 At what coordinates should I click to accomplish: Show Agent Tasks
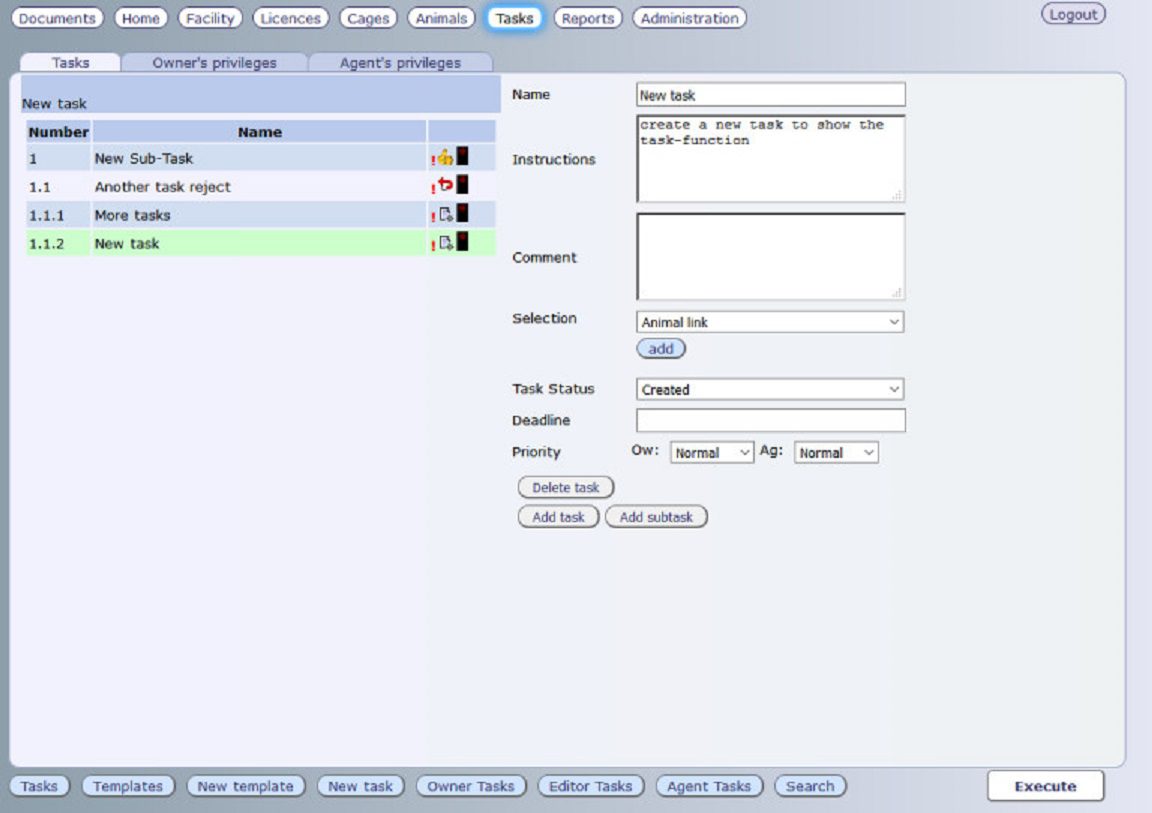click(x=709, y=786)
